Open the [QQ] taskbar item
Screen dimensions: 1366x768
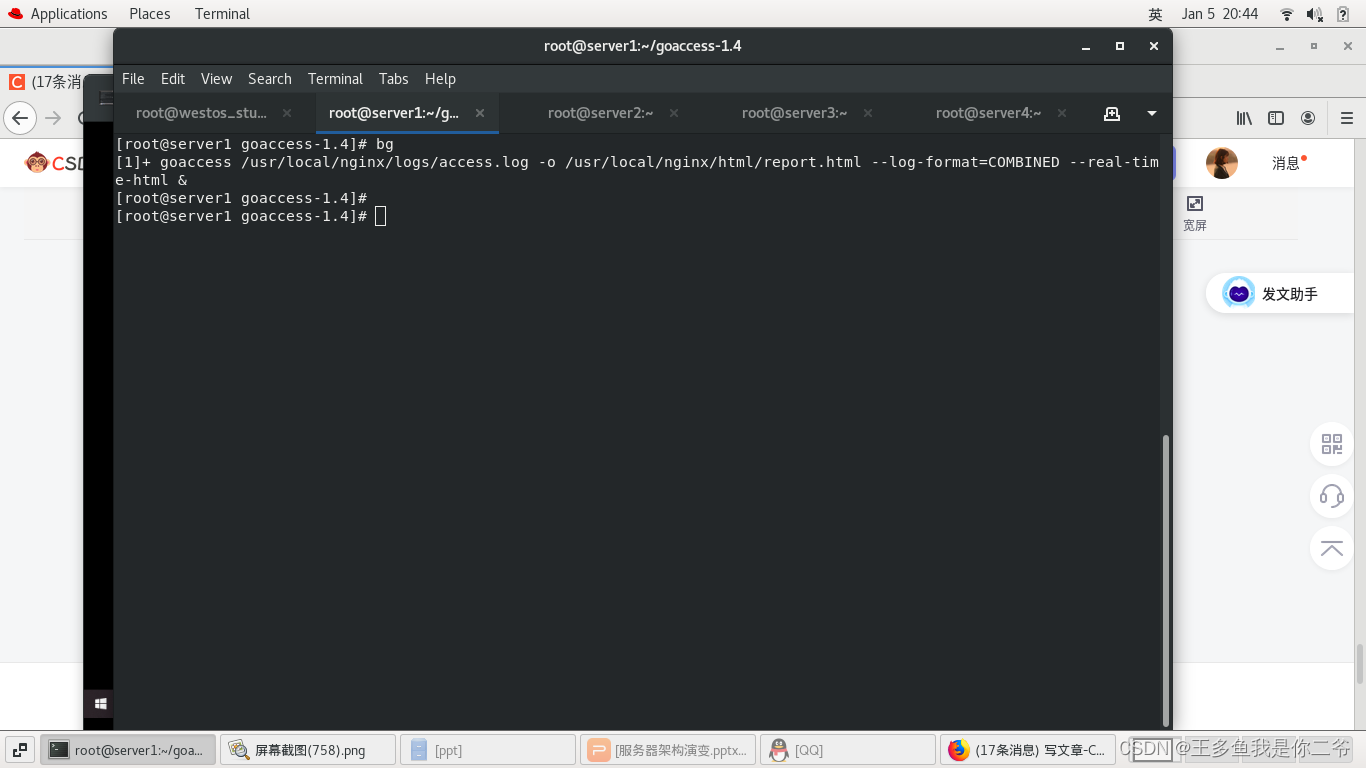click(848, 749)
